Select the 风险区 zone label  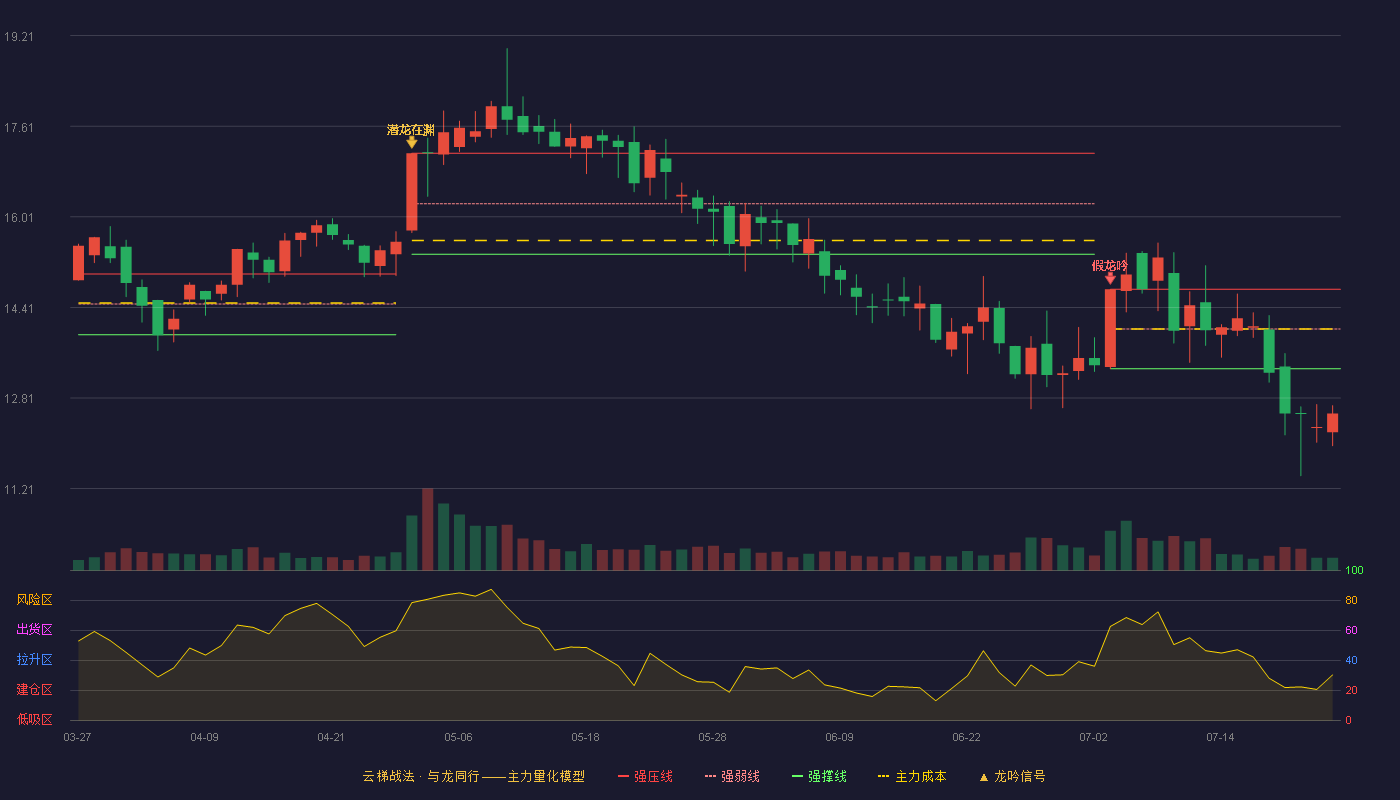pos(34,600)
